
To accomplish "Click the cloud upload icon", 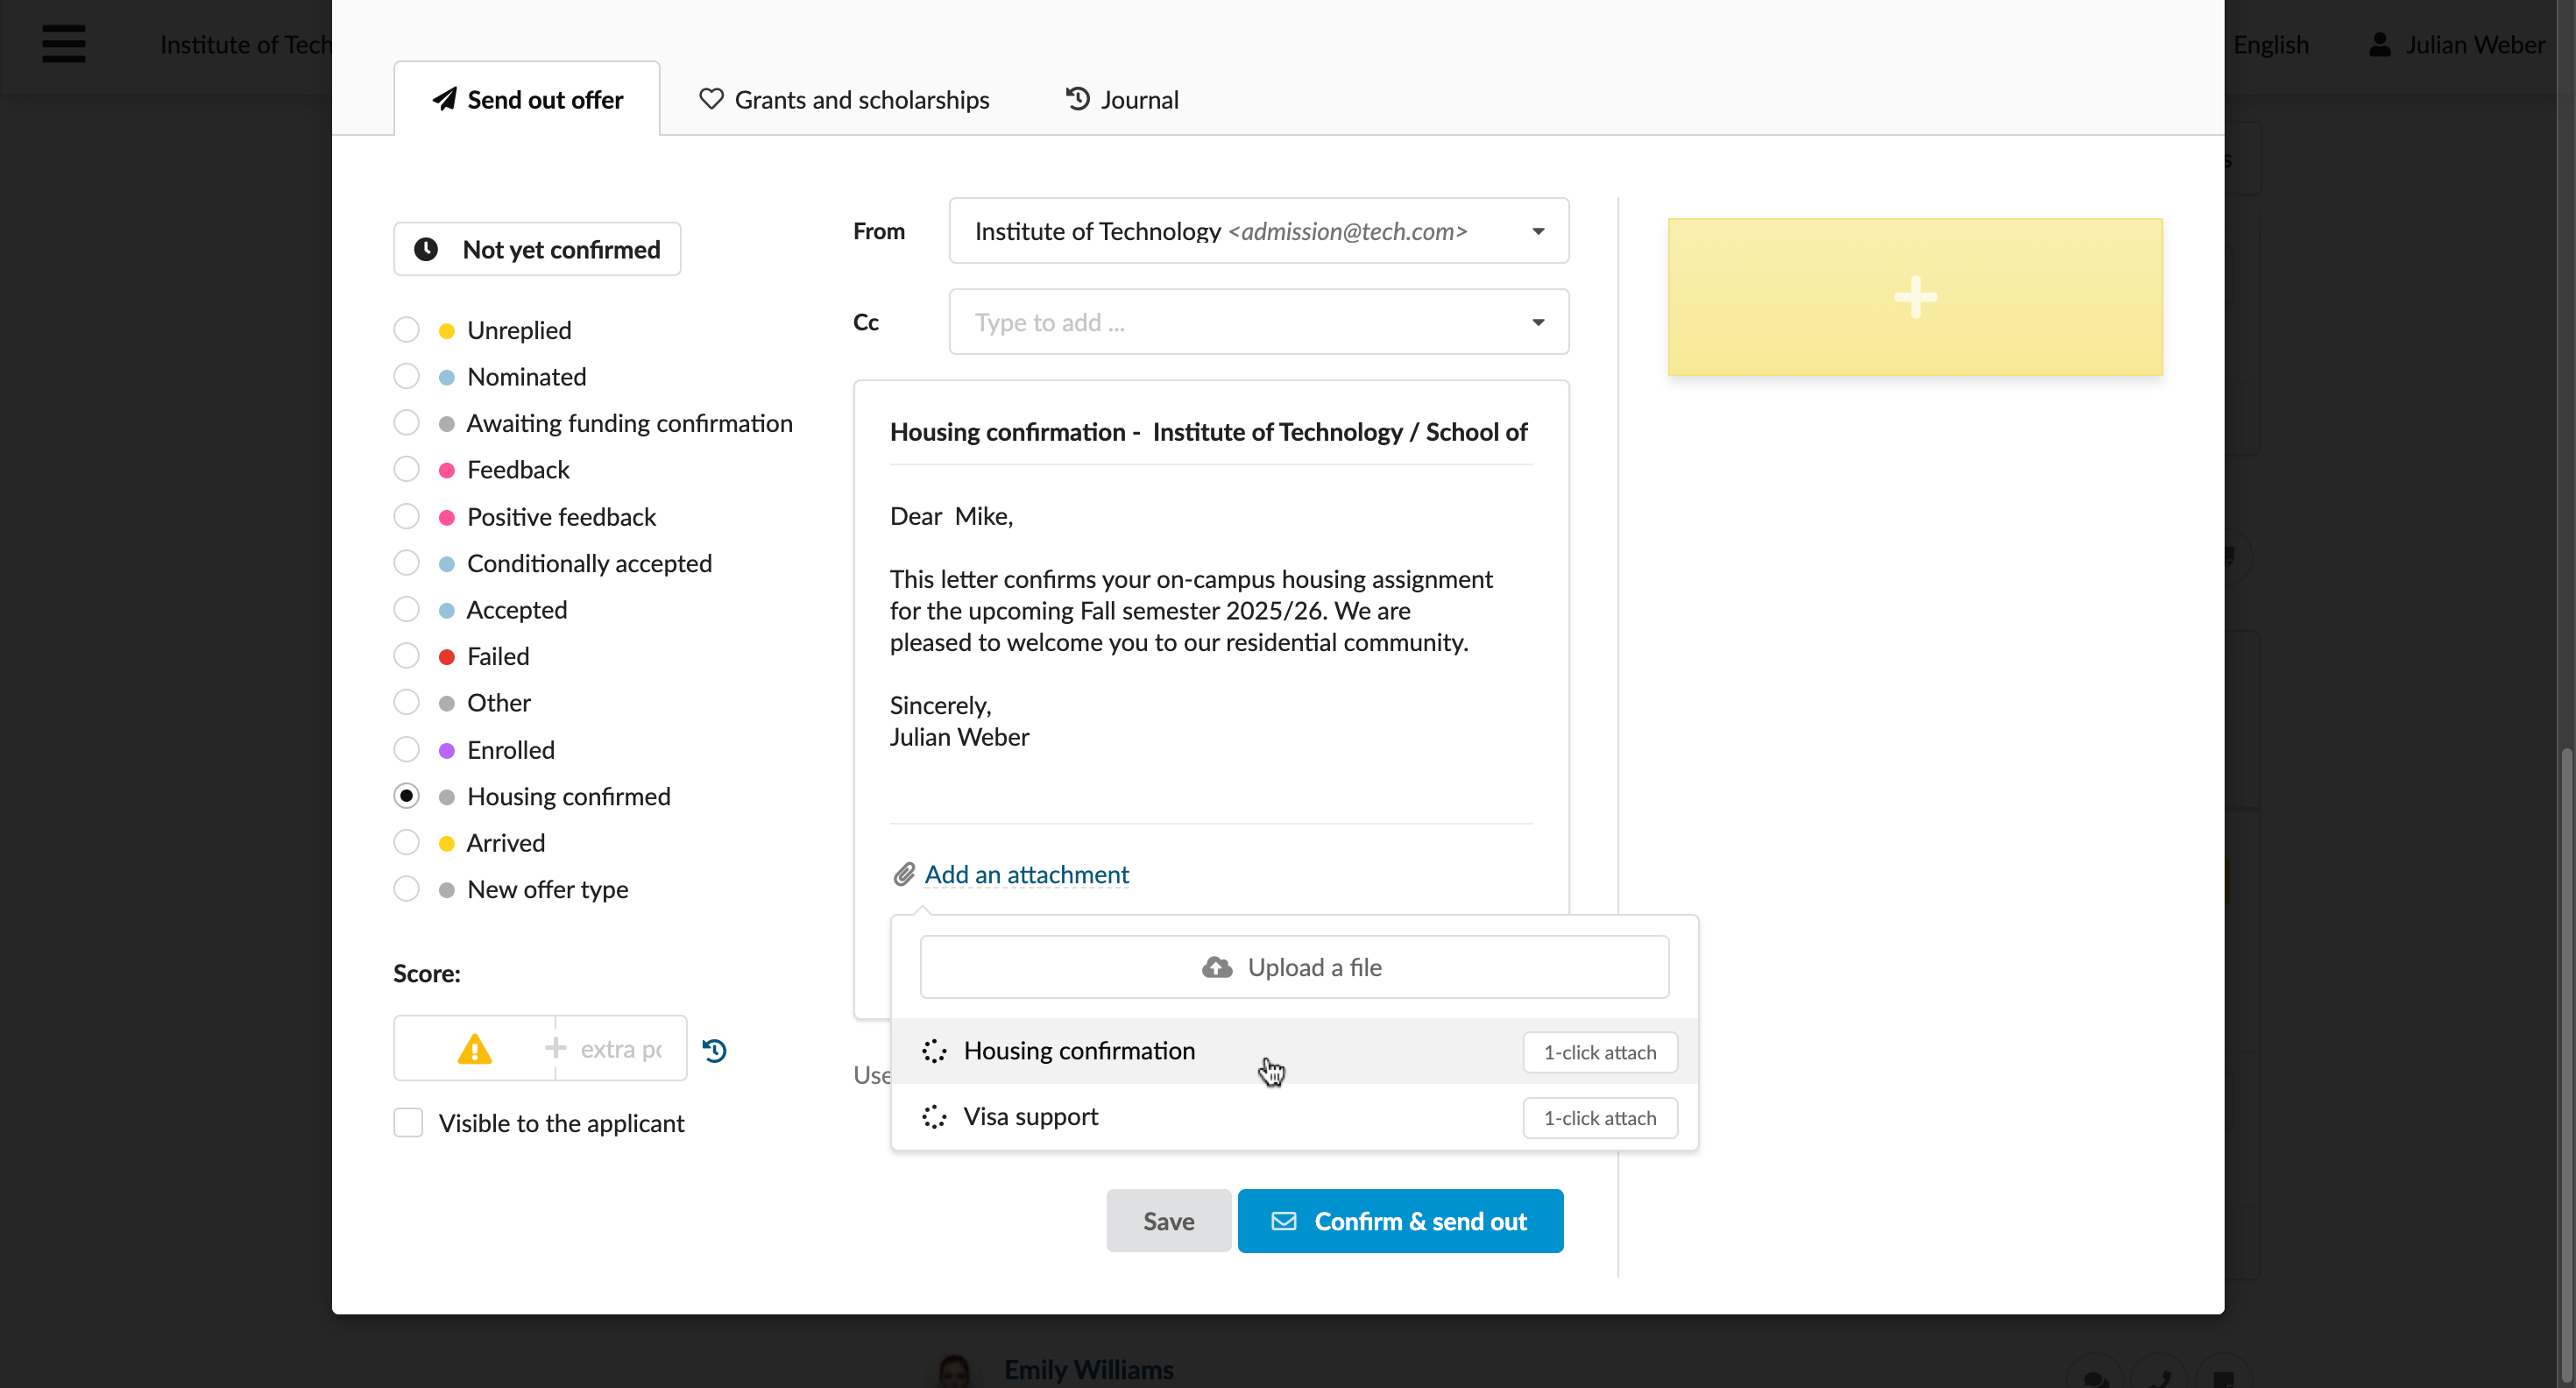I will pyautogui.click(x=1217, y=967).
